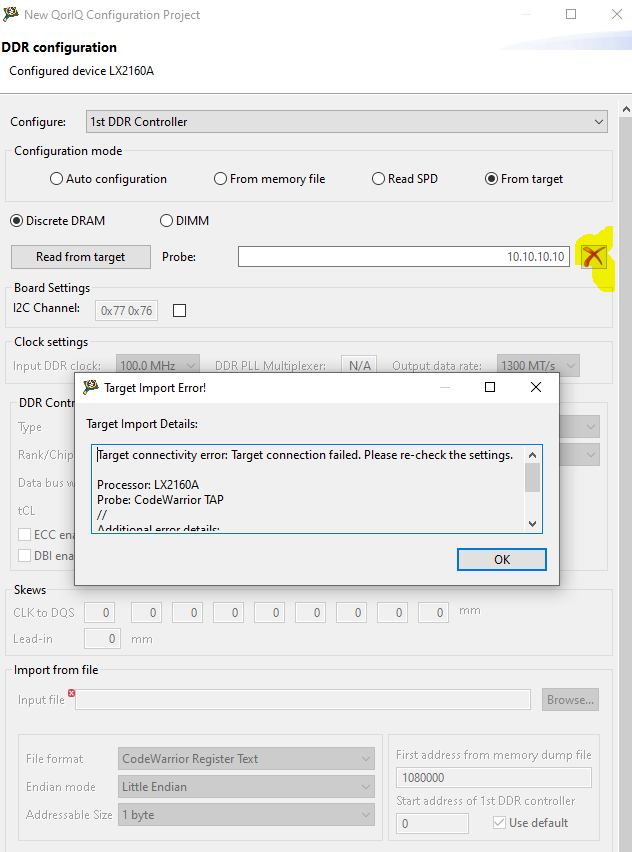Open the Configure DDR Controller dropdown
This screenshot has width=632, height=852.
click(347, 122)
